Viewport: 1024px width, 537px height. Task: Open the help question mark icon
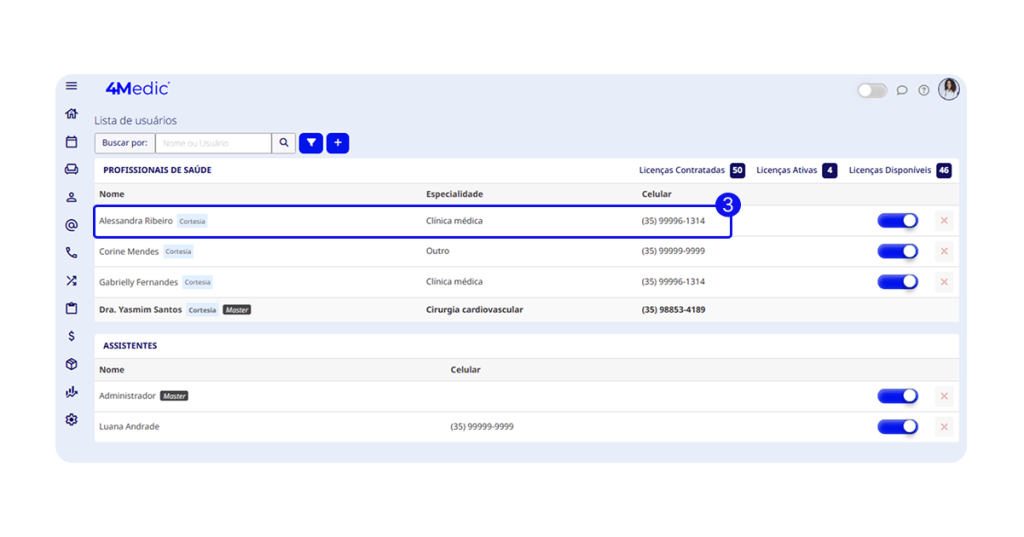pyautogui.click(x=924, y=90)
